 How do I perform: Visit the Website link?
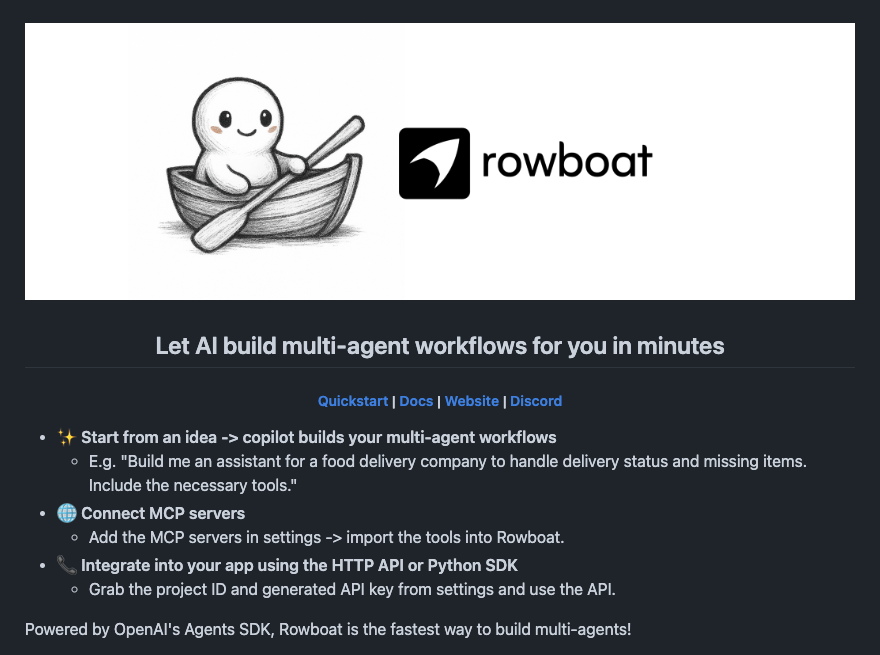click(471, 401)
